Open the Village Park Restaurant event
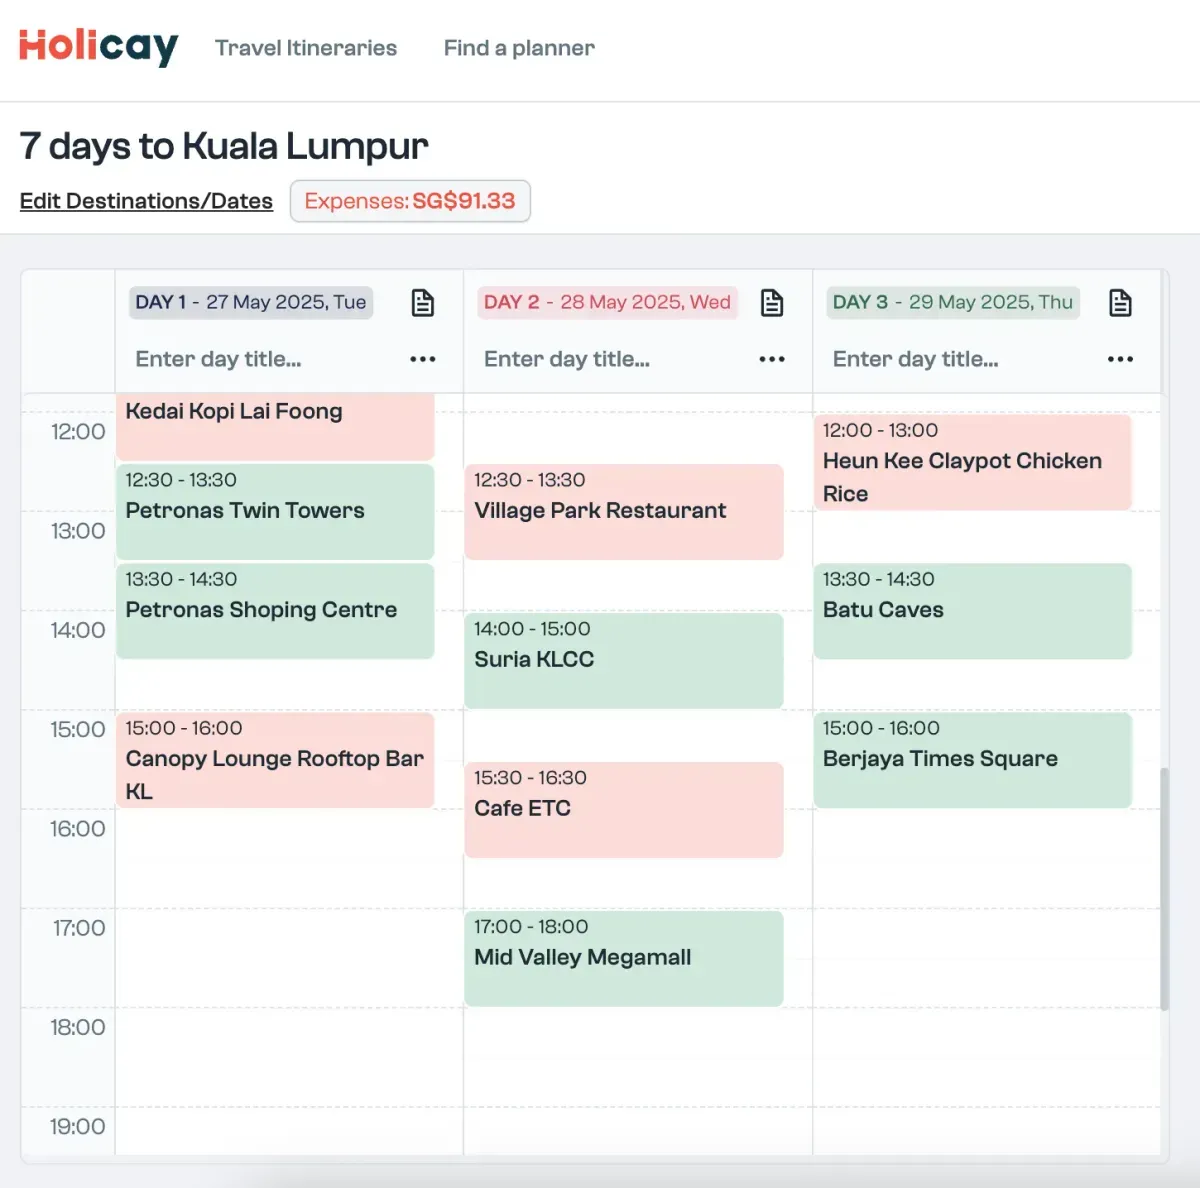 pos(624,511)
